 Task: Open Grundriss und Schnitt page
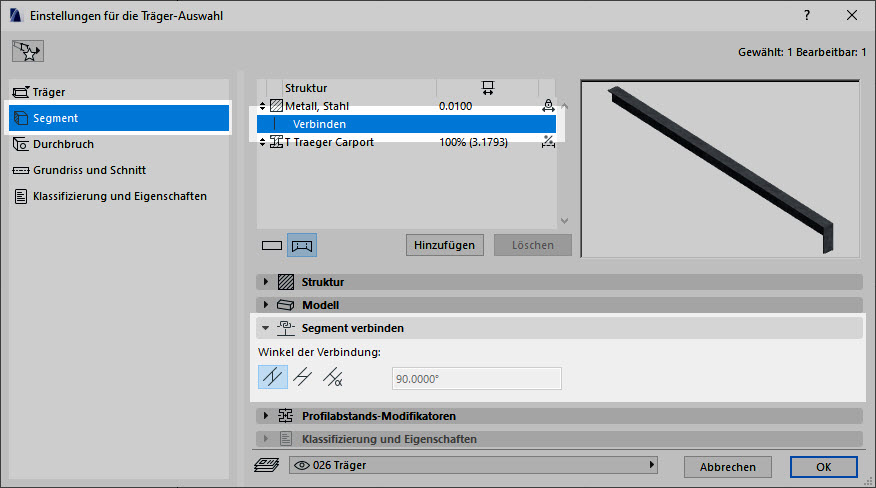pos(118,170)
